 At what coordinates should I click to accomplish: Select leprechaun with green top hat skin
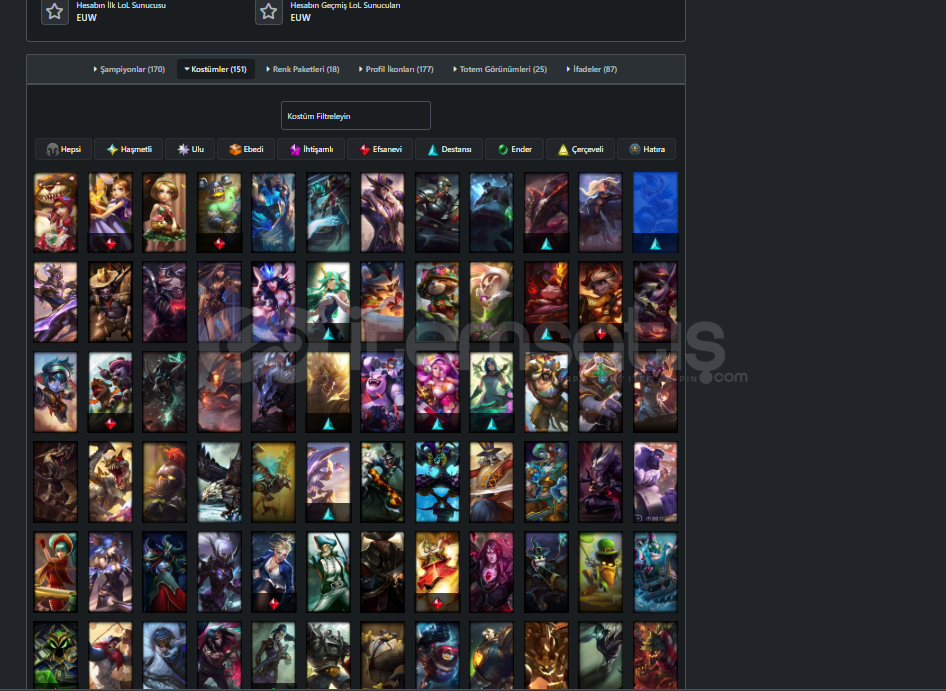click(x=600, y=572)
